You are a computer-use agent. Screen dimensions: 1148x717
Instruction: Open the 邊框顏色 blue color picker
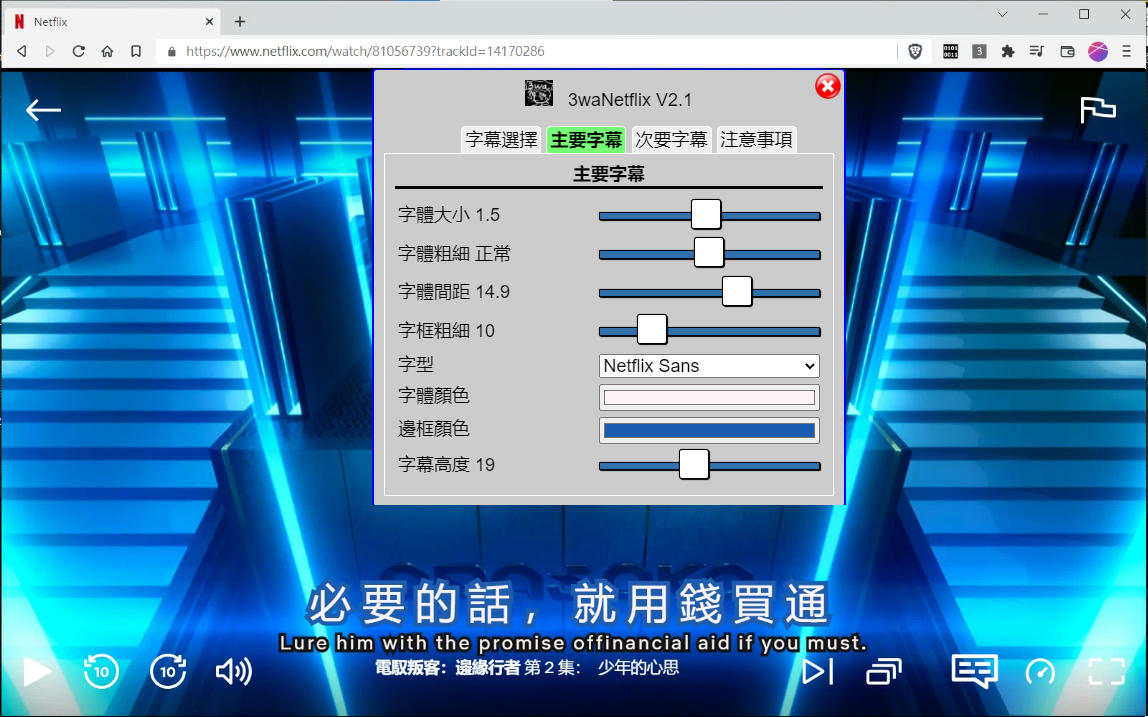coord(709,430)
